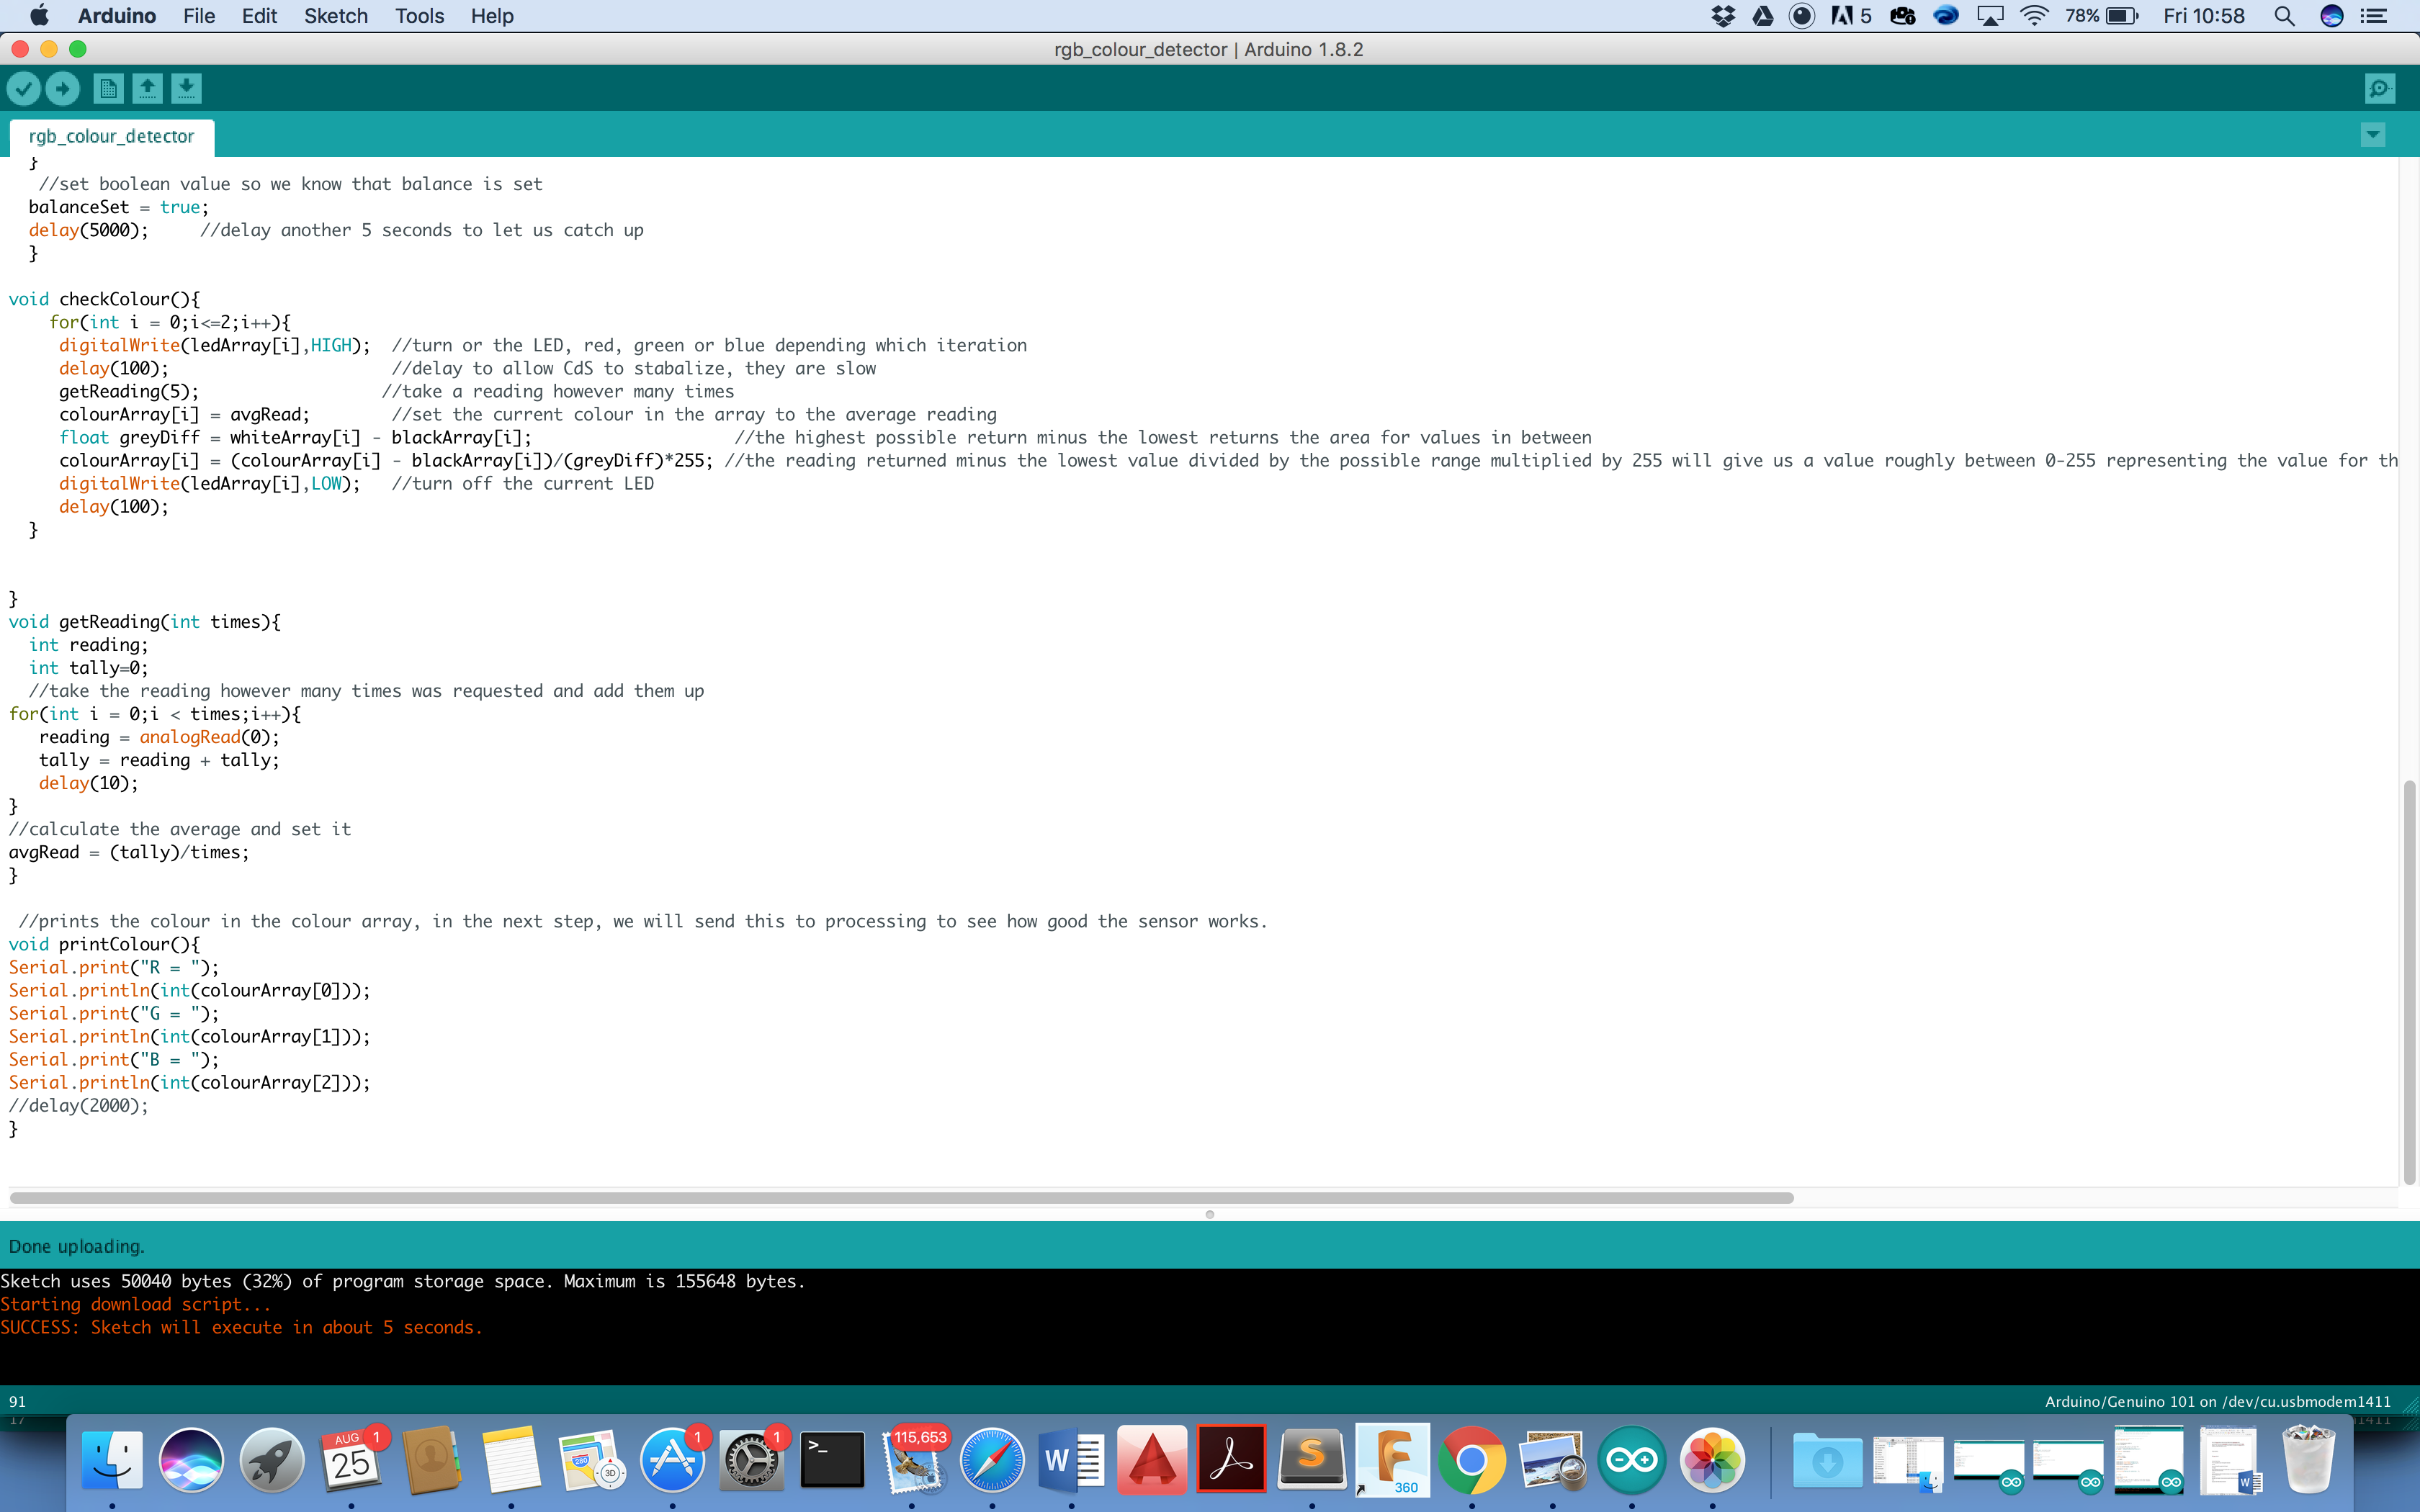Open Finder from the Dock
This screenshot has width=2420, height=1512.
(112, 1460)
